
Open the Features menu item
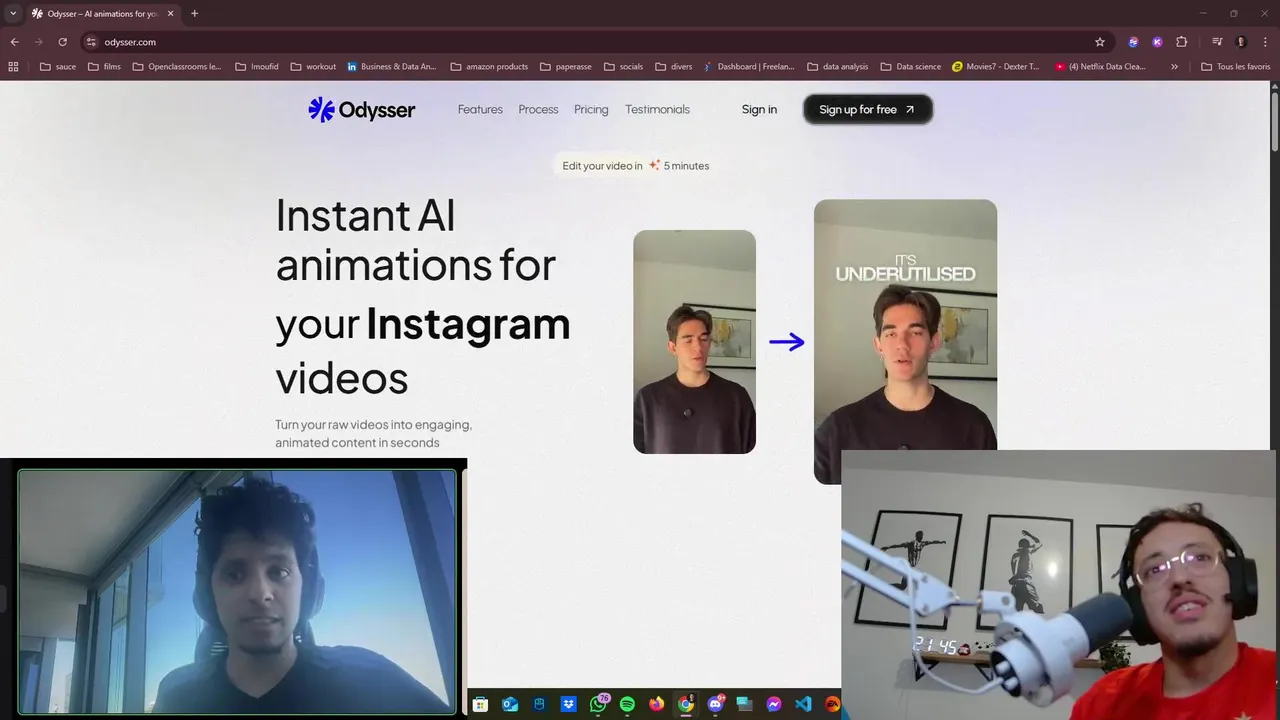tap(480, 110)
